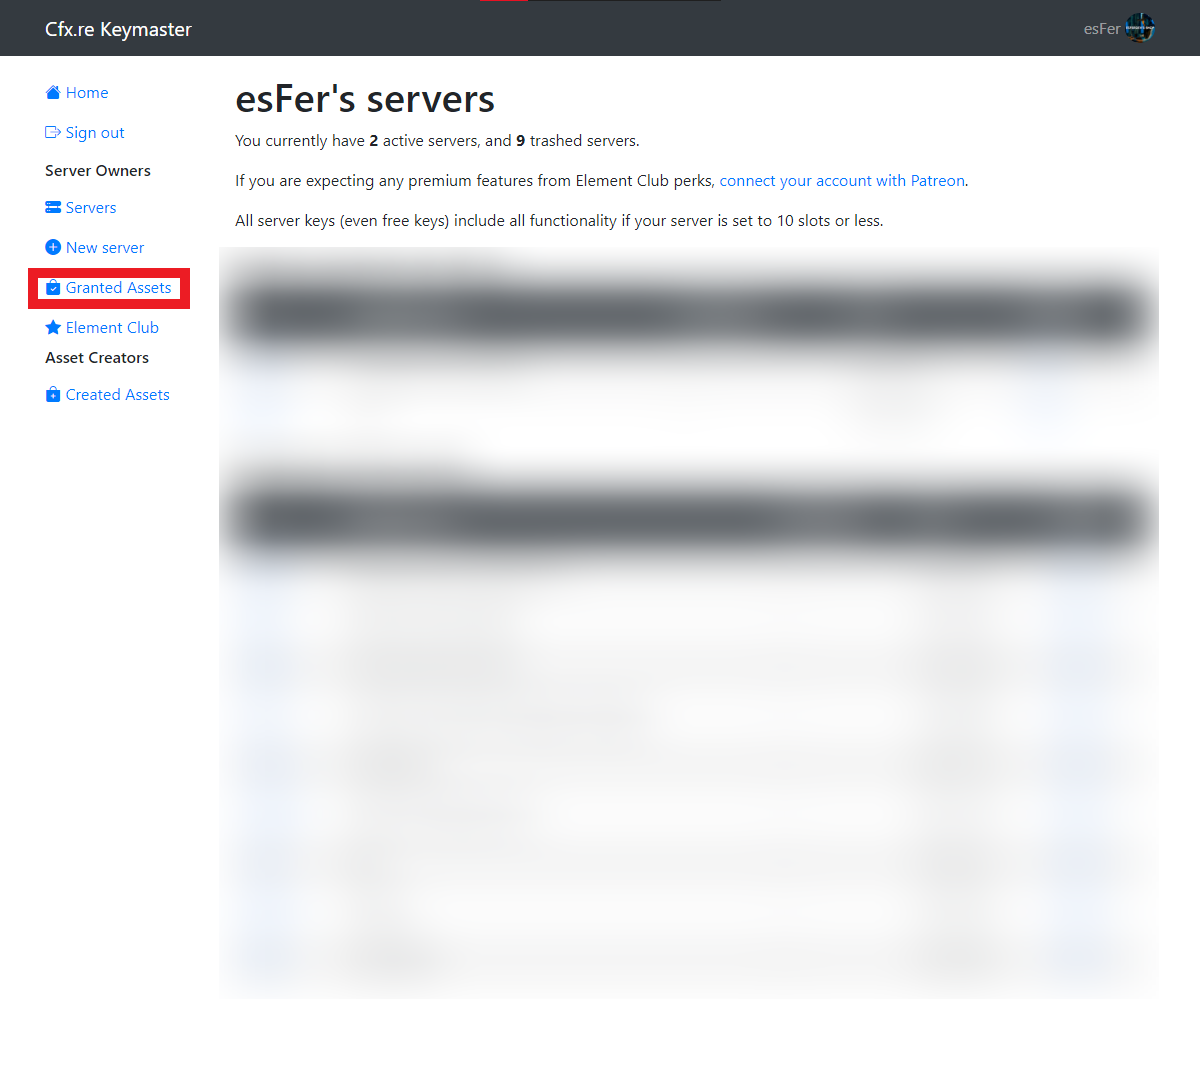Viewport: 1200px width, 1080px height.
Task: Open Granted Assets link
Action: [x=119, y=288]
